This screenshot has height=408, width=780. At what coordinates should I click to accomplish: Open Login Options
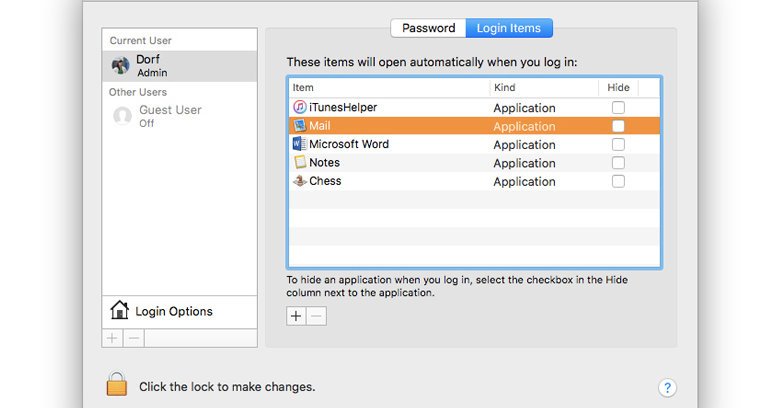click(x=180, y=311)
